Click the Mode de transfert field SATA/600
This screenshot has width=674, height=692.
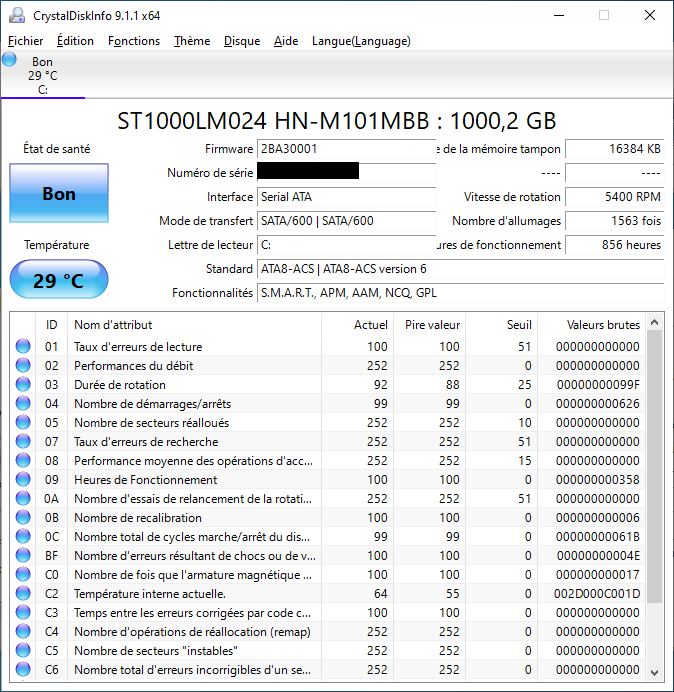346,220
